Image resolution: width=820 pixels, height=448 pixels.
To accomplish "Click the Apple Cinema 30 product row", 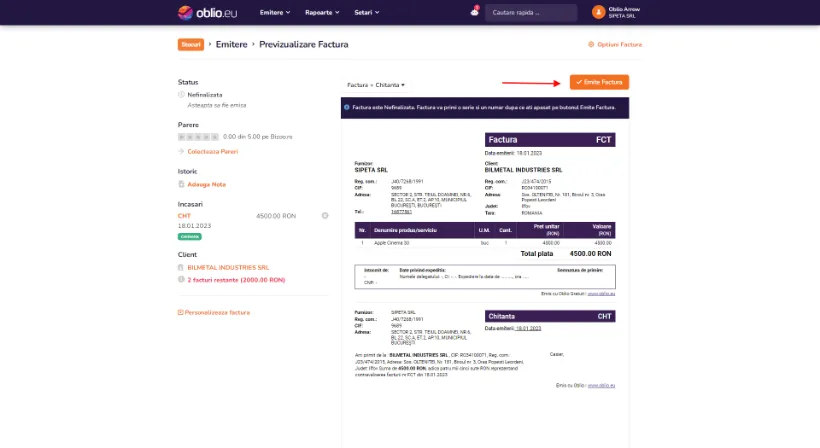I will pos(485,243).
